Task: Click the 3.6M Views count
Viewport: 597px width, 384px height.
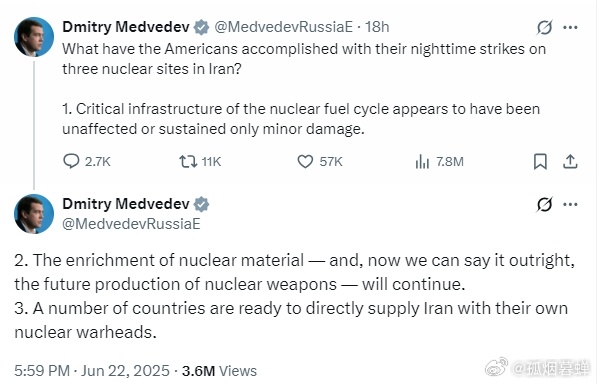Action: click(x=219, y=371)
